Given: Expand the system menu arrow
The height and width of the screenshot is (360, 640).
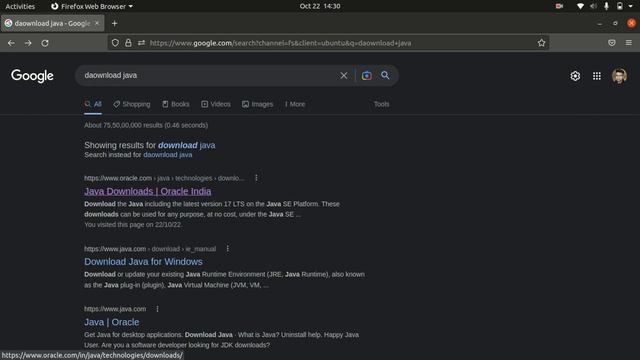Looking at the screenshot, I should pos(631,6).
